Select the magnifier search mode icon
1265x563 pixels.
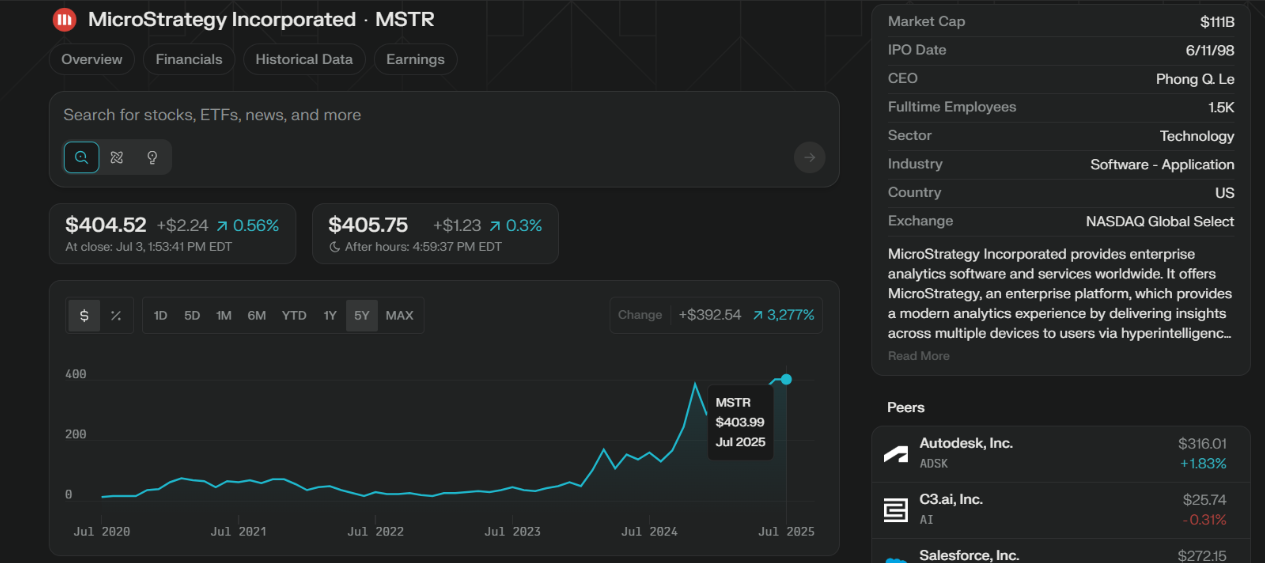pyautogui.click(x=82, y=157)
